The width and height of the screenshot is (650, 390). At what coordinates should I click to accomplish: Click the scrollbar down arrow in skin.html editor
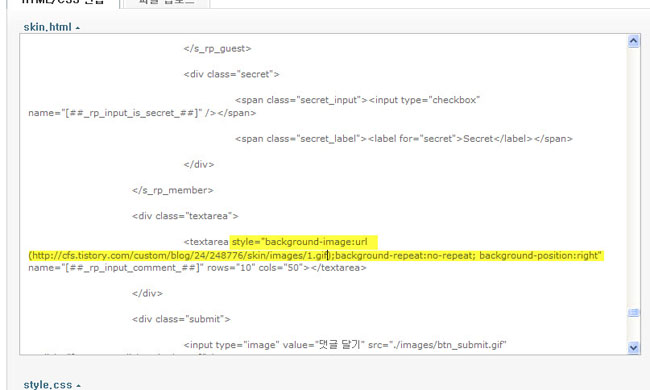point(633,347)
